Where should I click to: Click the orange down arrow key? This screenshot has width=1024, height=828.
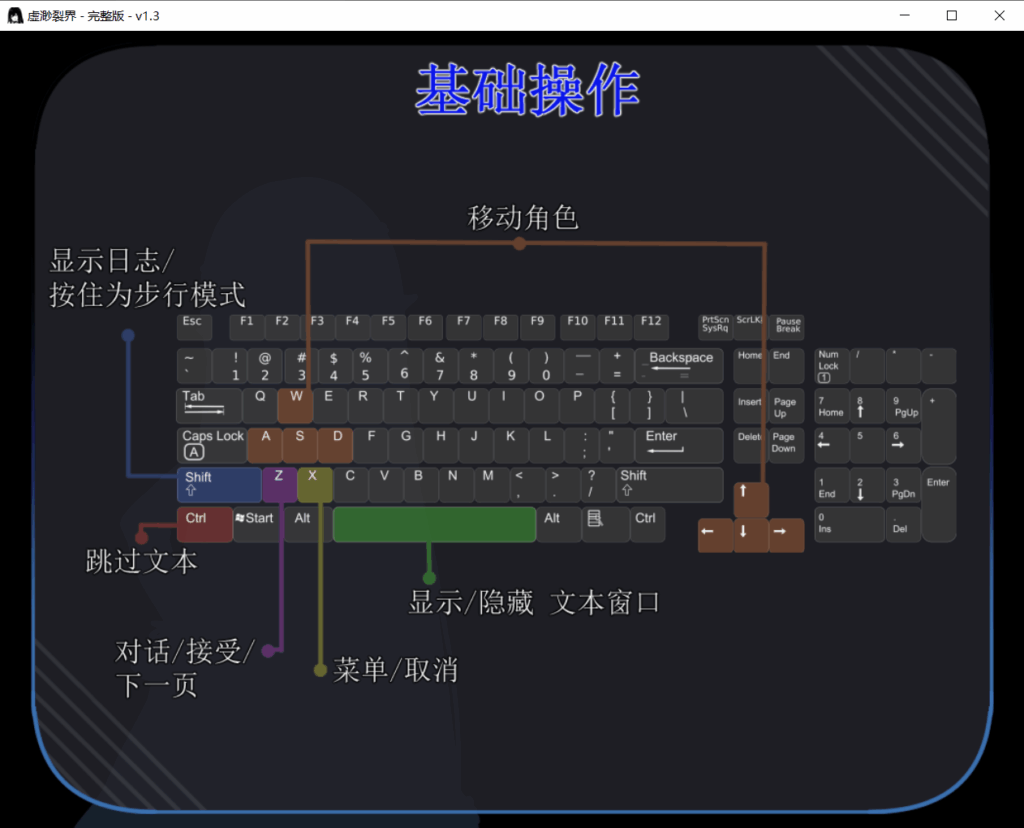pos(751,535)
